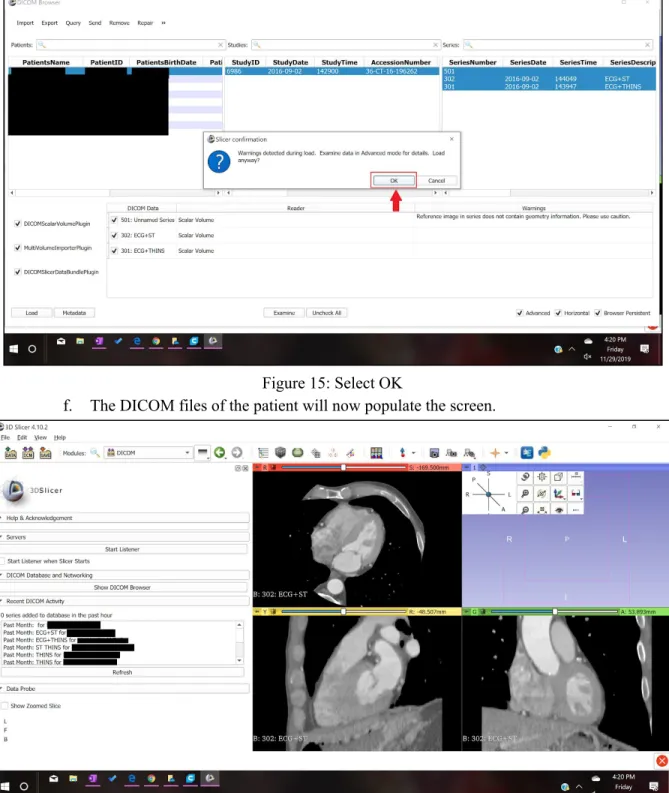
Task: Collapse Recent DICOM Activity section
Action: (x=124, y=601)
